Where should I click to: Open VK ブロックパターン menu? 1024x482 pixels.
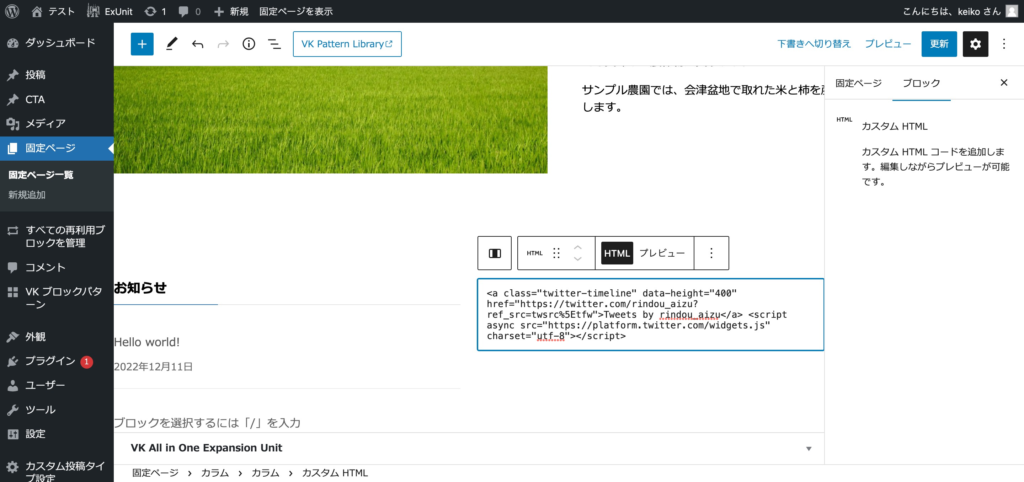click(x=57, y=298)
